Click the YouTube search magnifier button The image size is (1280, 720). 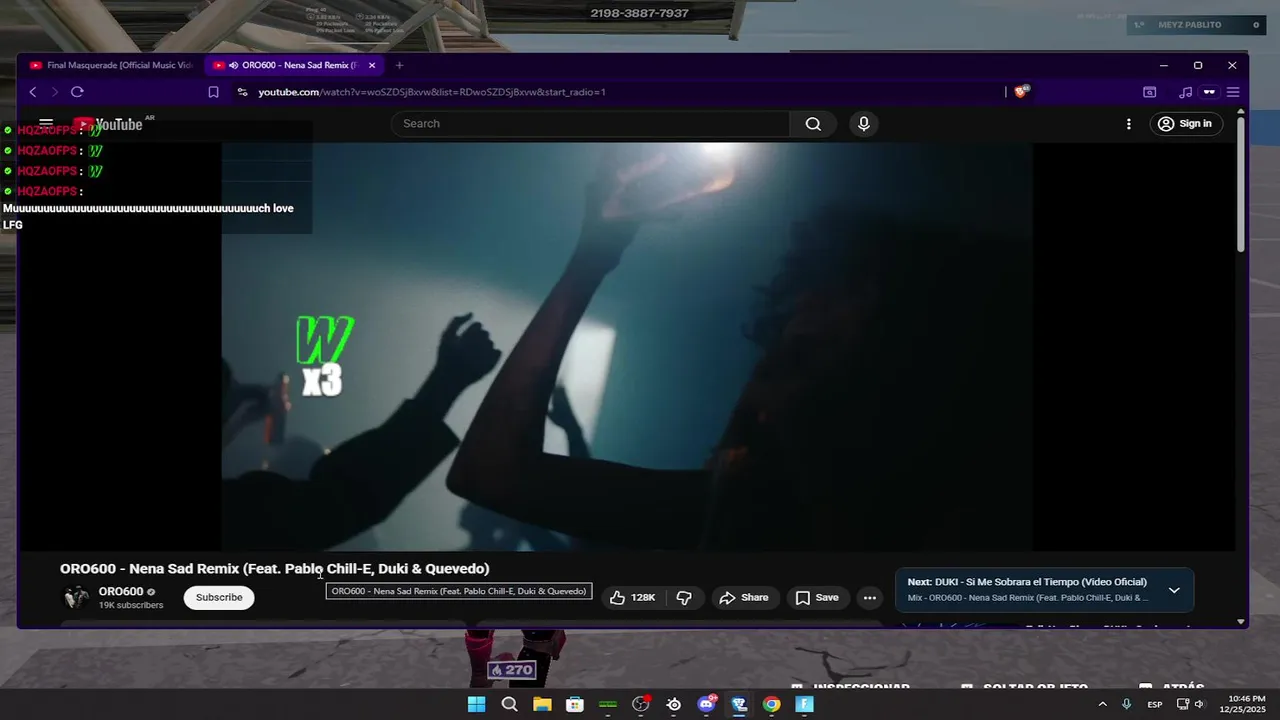point(813,124)
